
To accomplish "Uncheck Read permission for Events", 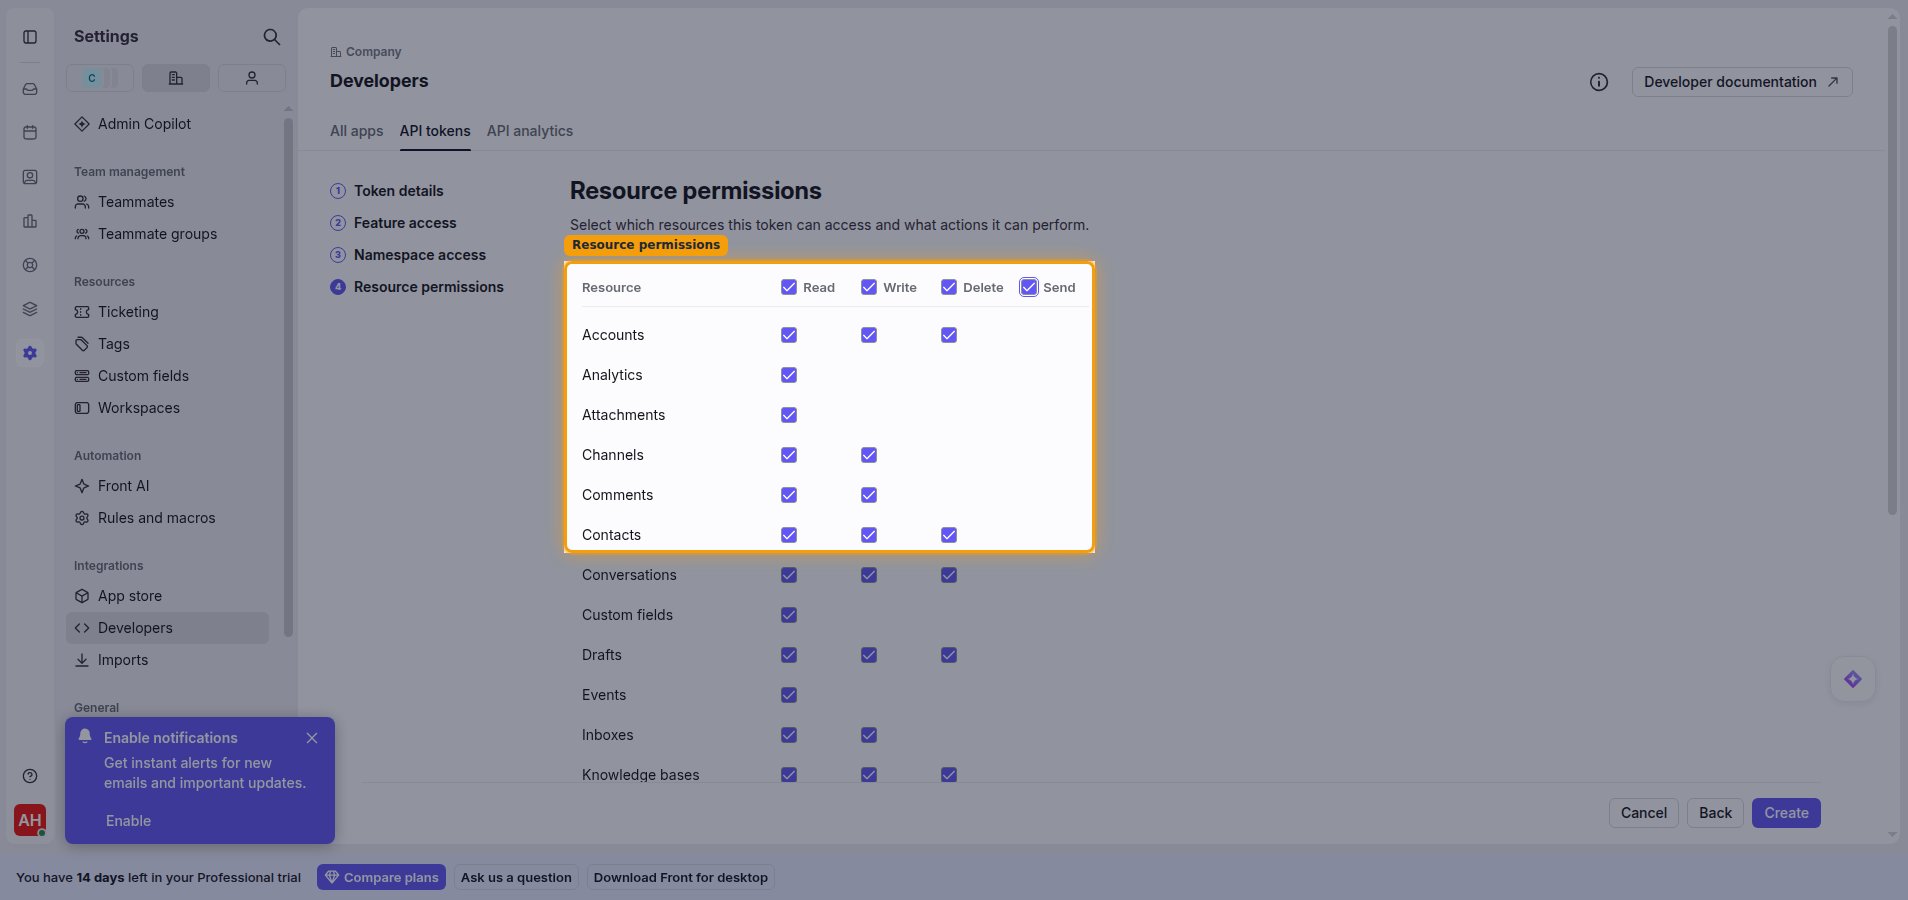I will pyautogui.click(x=789, y=695).
